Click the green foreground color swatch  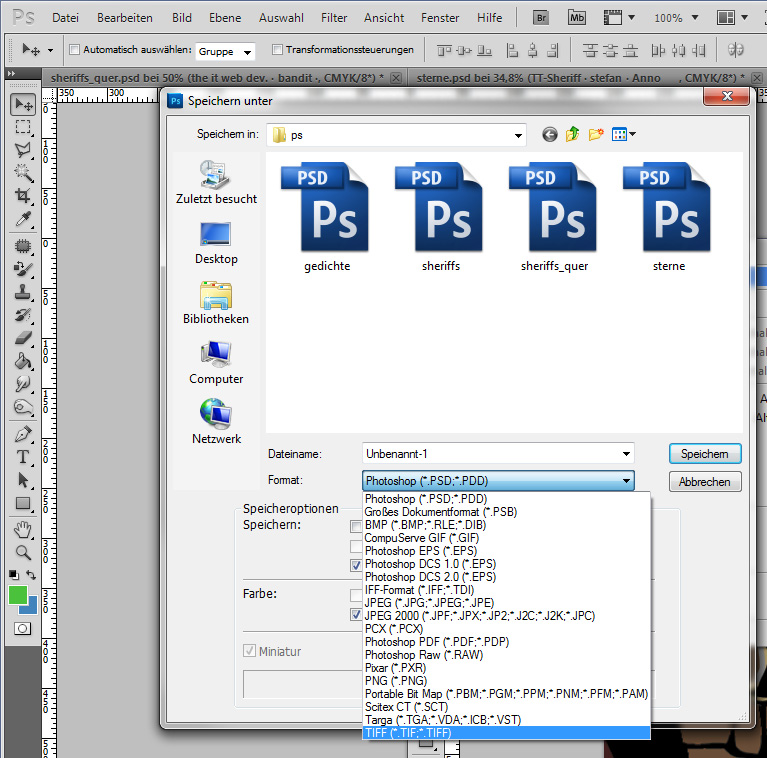(17, 594)
